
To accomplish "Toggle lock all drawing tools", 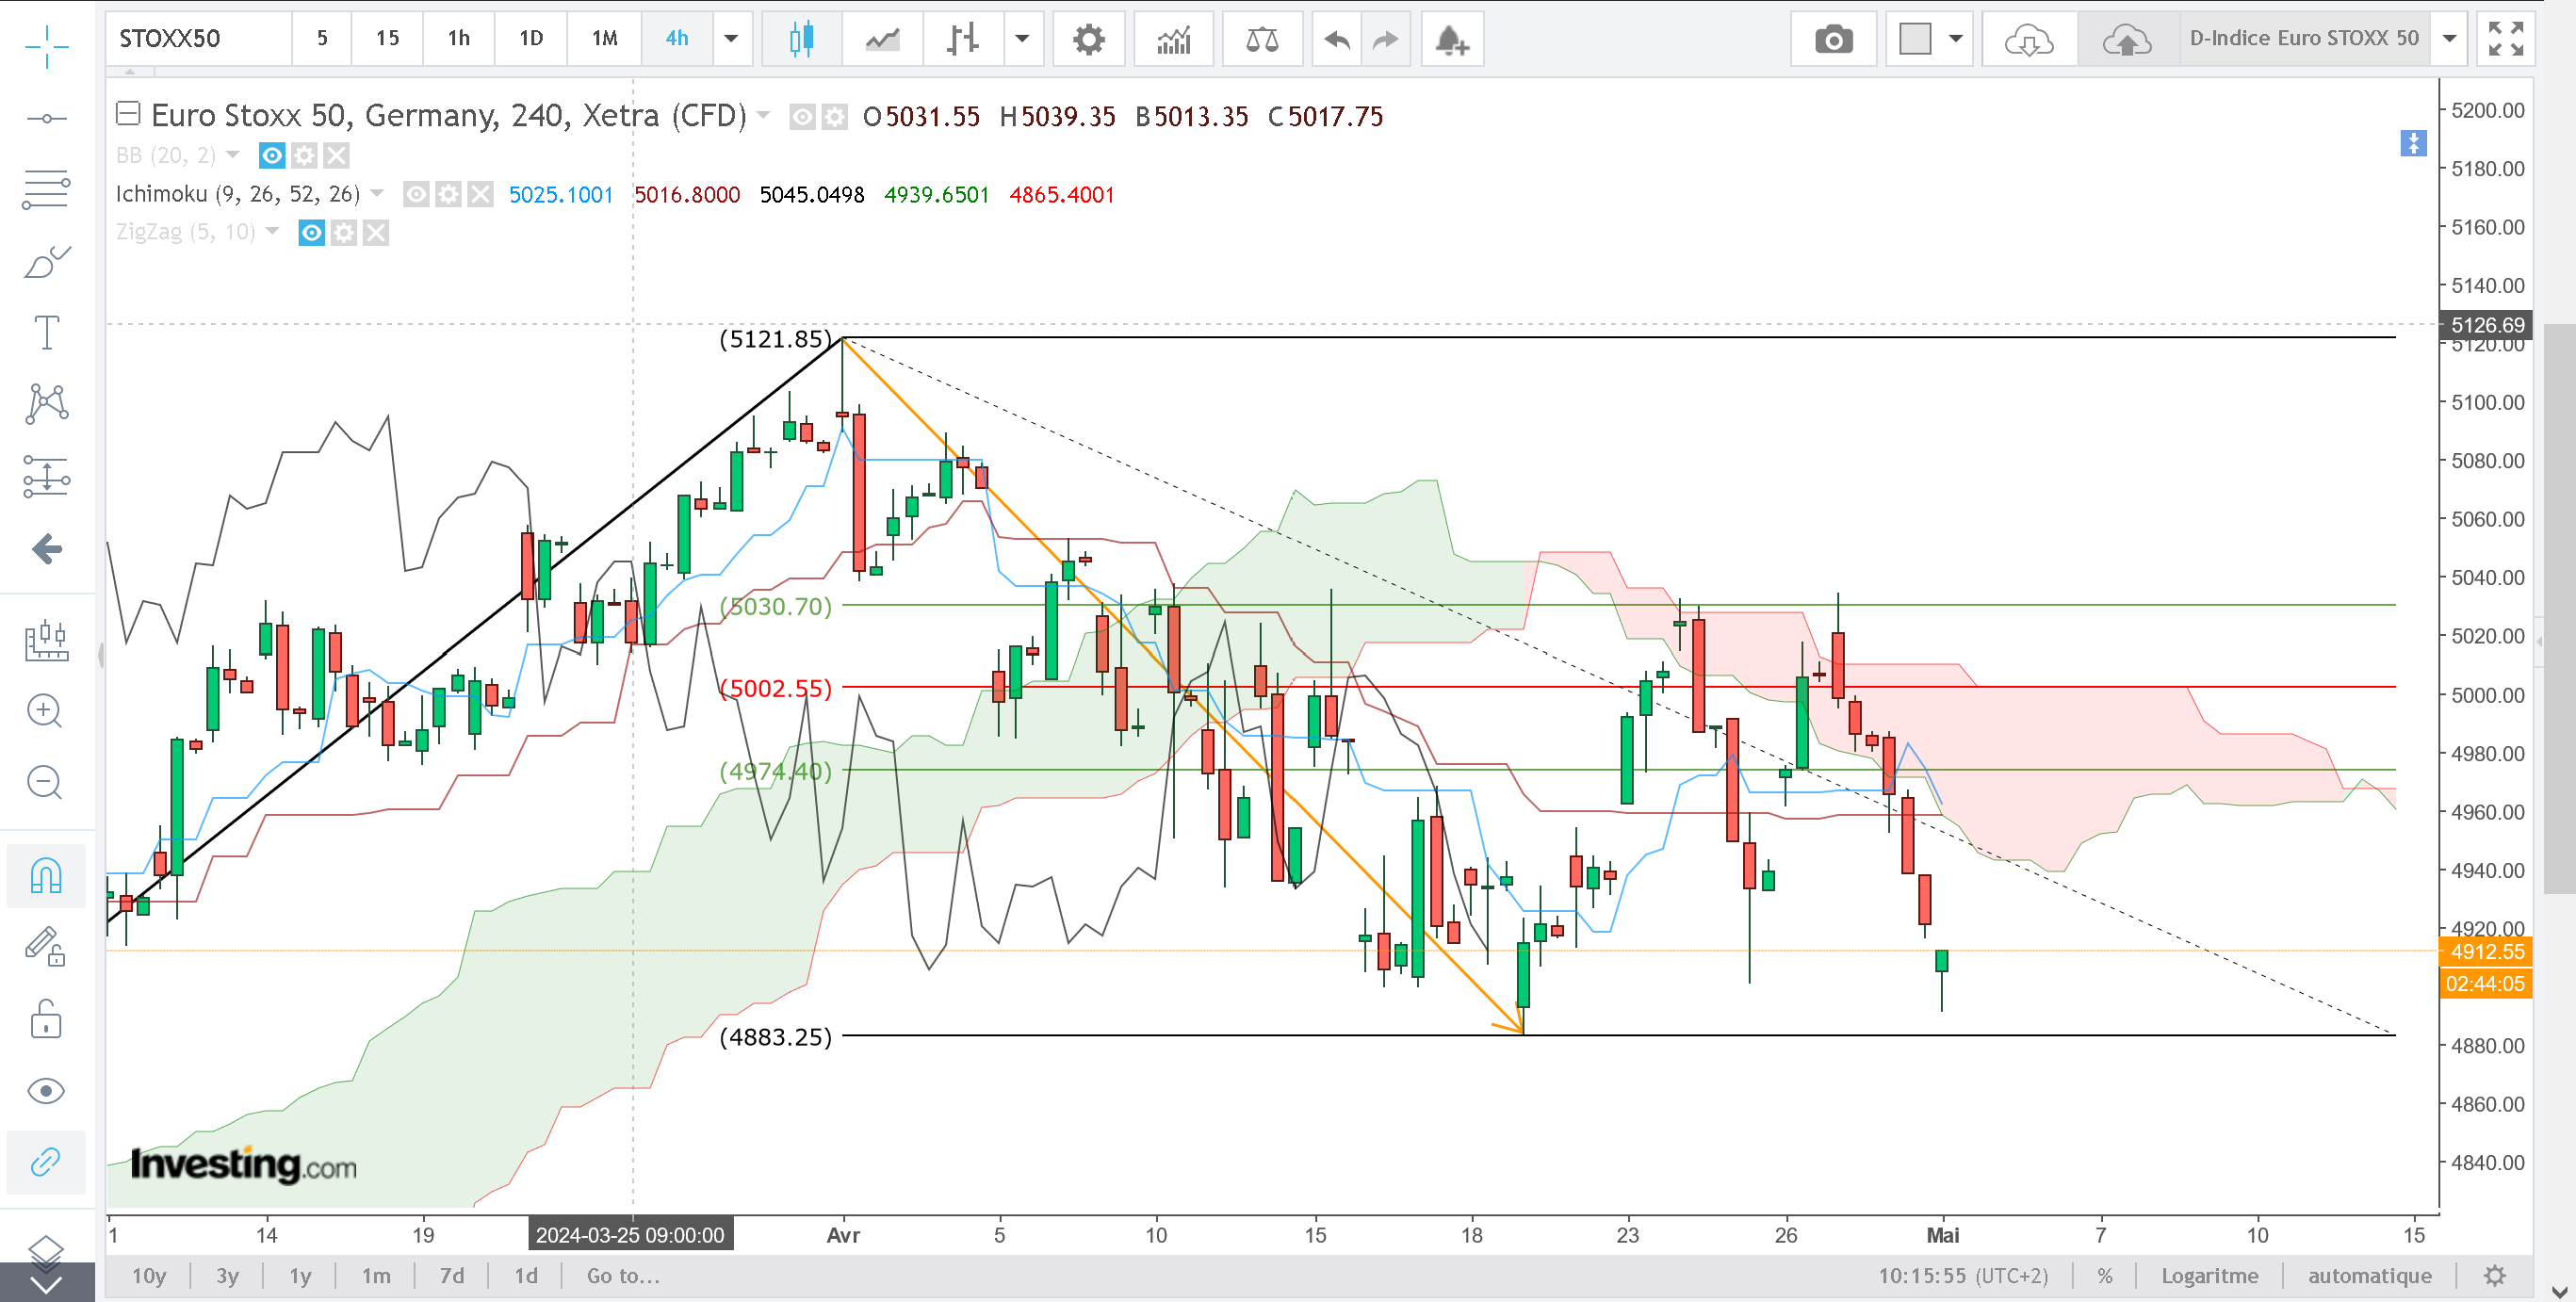I will 46,1019.
